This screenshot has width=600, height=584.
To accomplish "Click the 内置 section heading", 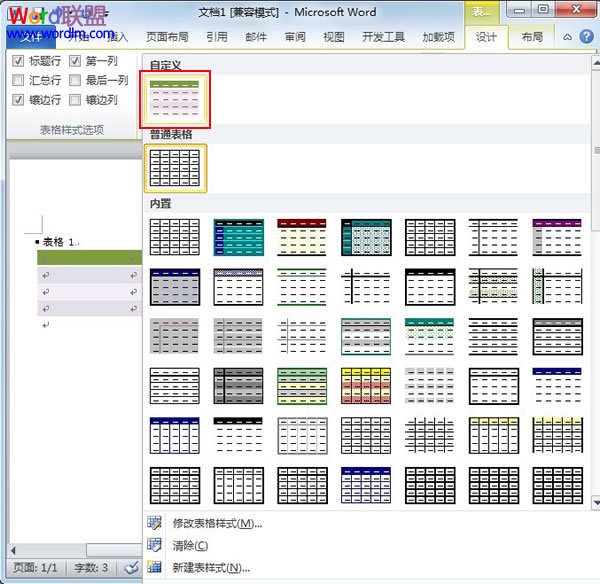I will pyautogui.click(x=161, y=204).
